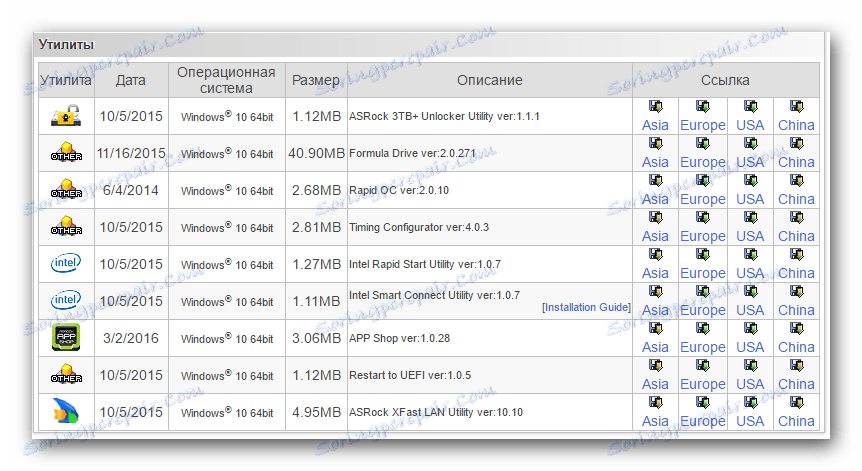
Task: Click the USA download icon for Rapid OC
Action: coord(750,180)
